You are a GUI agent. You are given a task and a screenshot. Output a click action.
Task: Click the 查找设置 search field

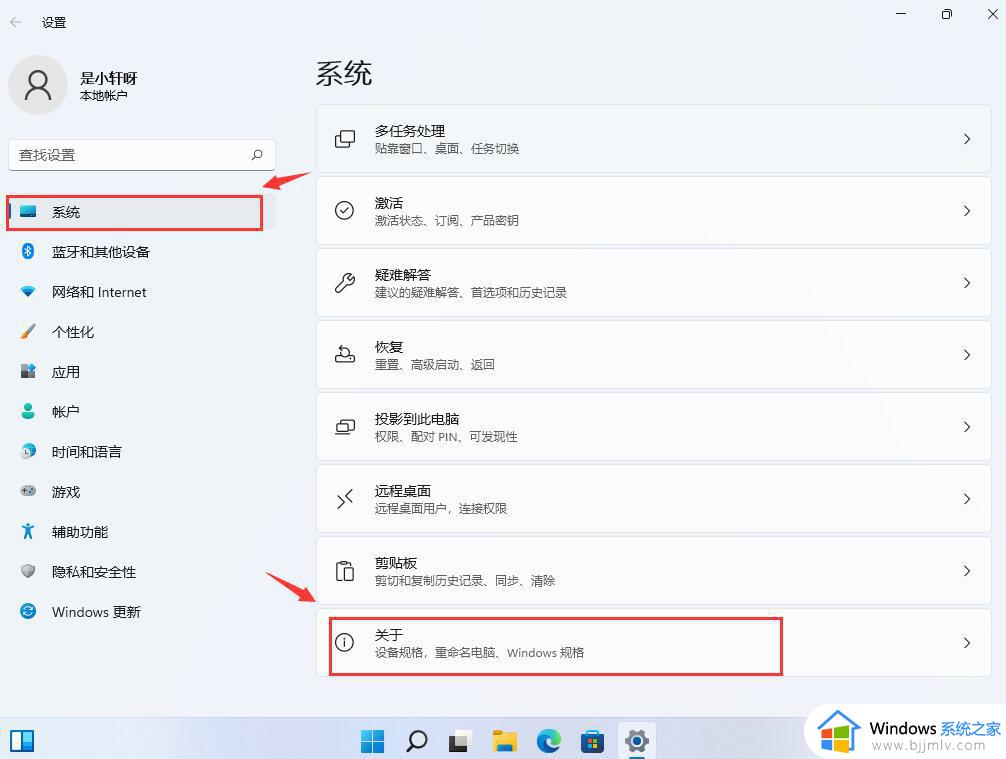[x=142, y=155]
